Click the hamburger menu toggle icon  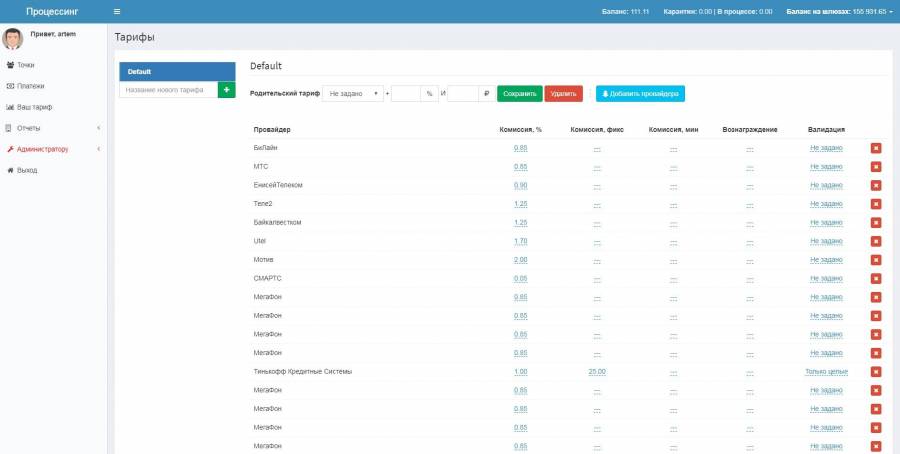[x=117, y=12]
